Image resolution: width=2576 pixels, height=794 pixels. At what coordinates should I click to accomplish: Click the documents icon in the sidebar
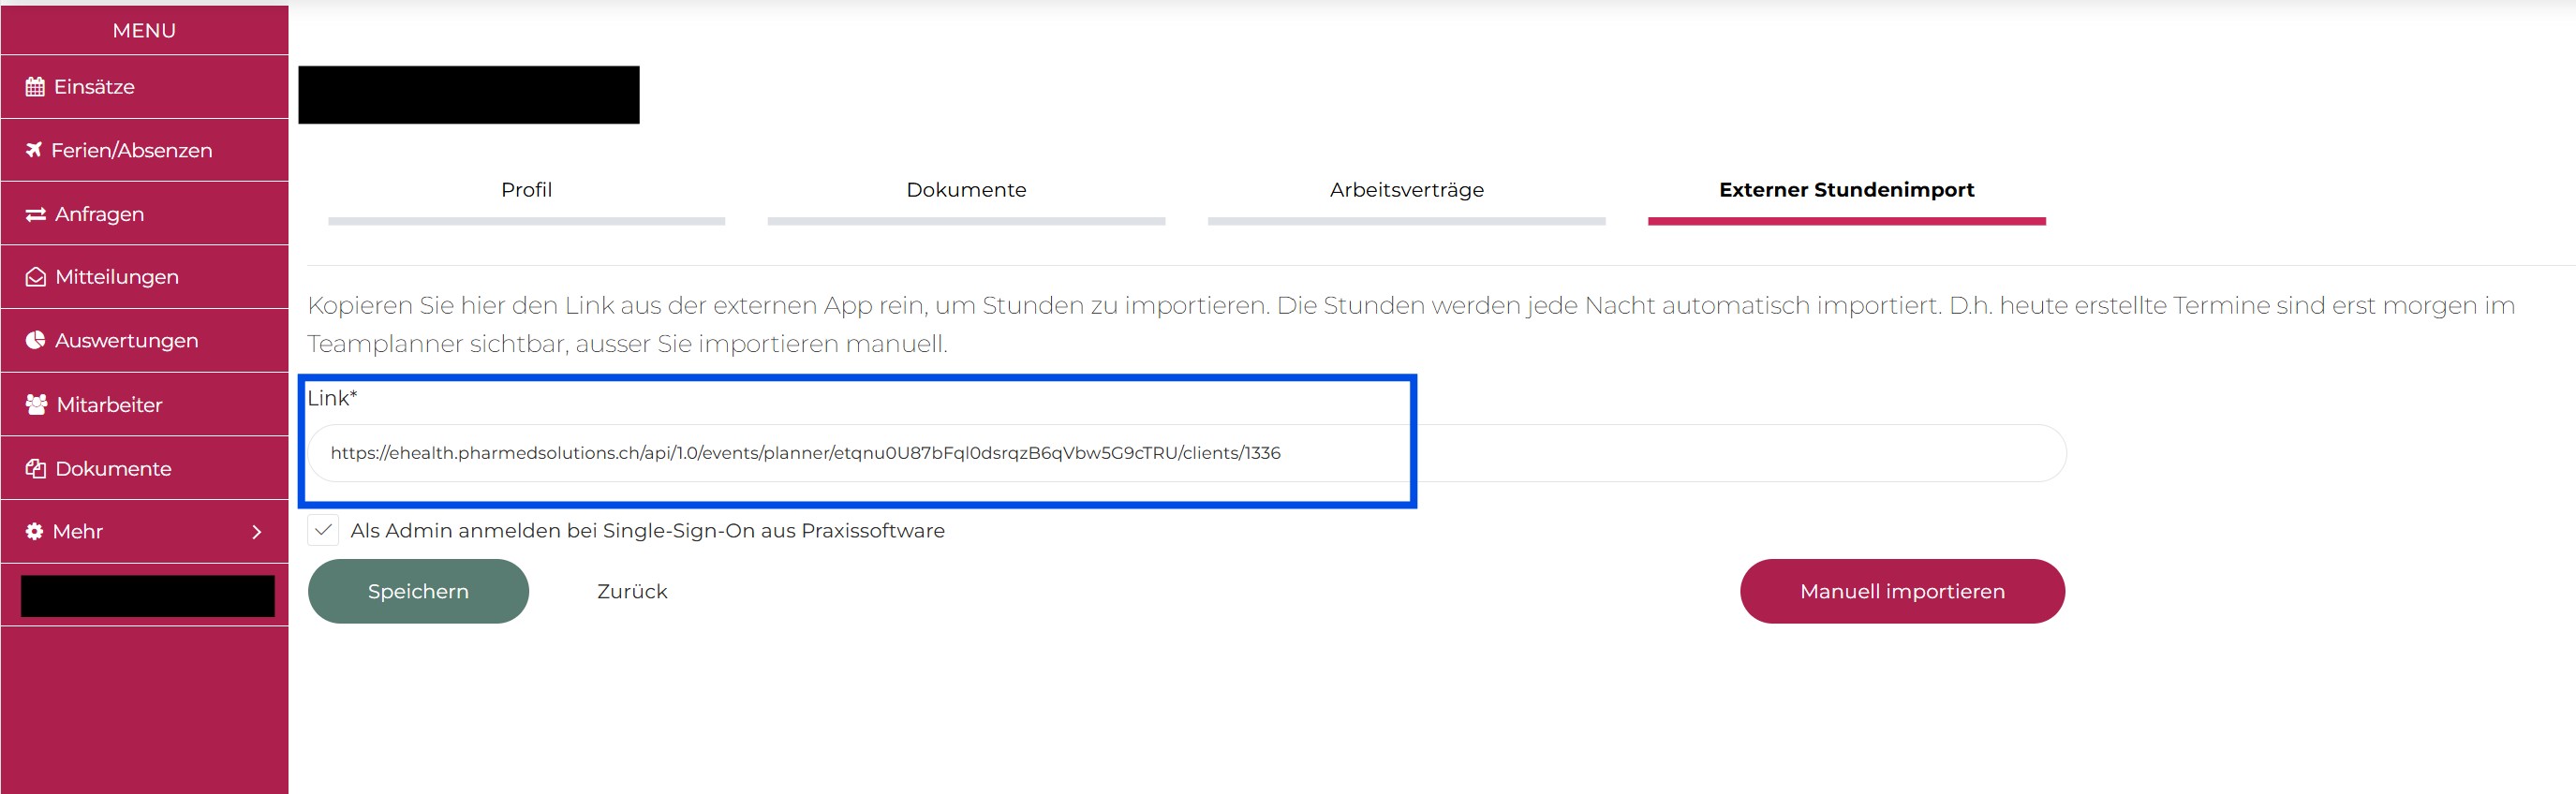click(x=36, y=468)
